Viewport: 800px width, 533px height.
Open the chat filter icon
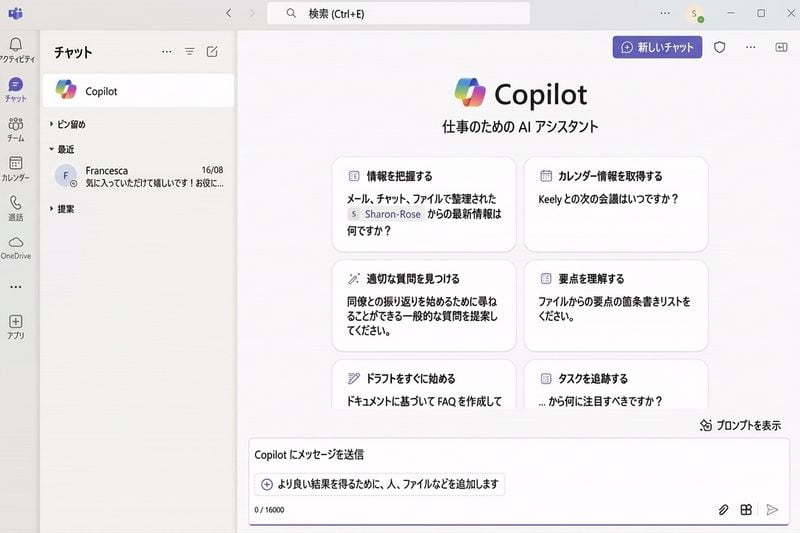(189, 52)
